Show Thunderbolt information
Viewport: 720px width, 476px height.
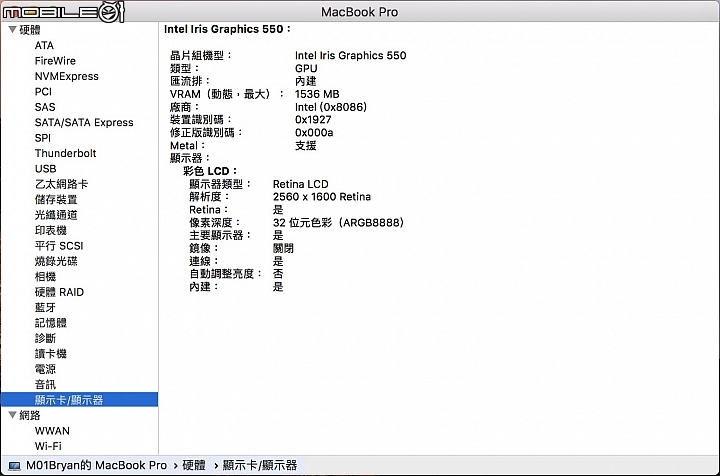tap(66, 153)
